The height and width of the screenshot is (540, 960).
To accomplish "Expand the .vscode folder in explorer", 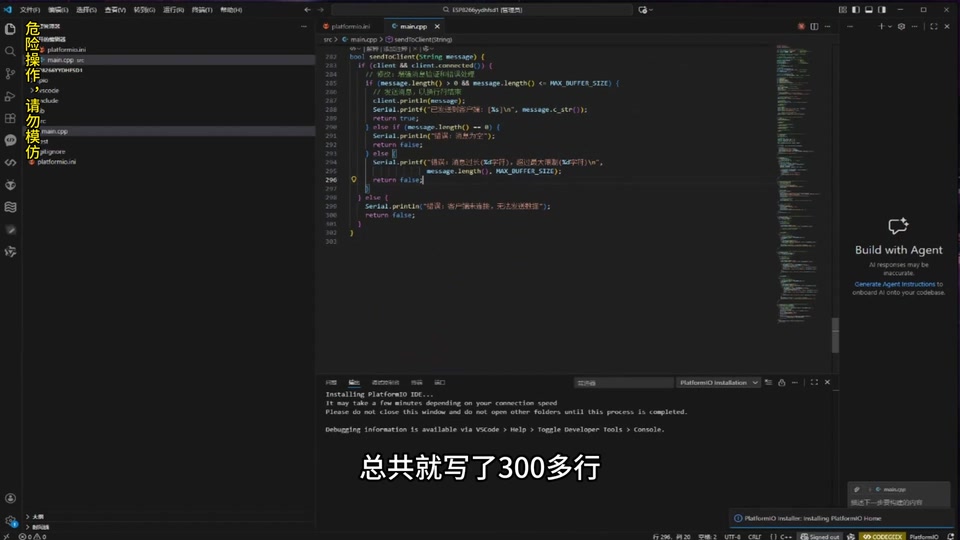I will [48, 90].
